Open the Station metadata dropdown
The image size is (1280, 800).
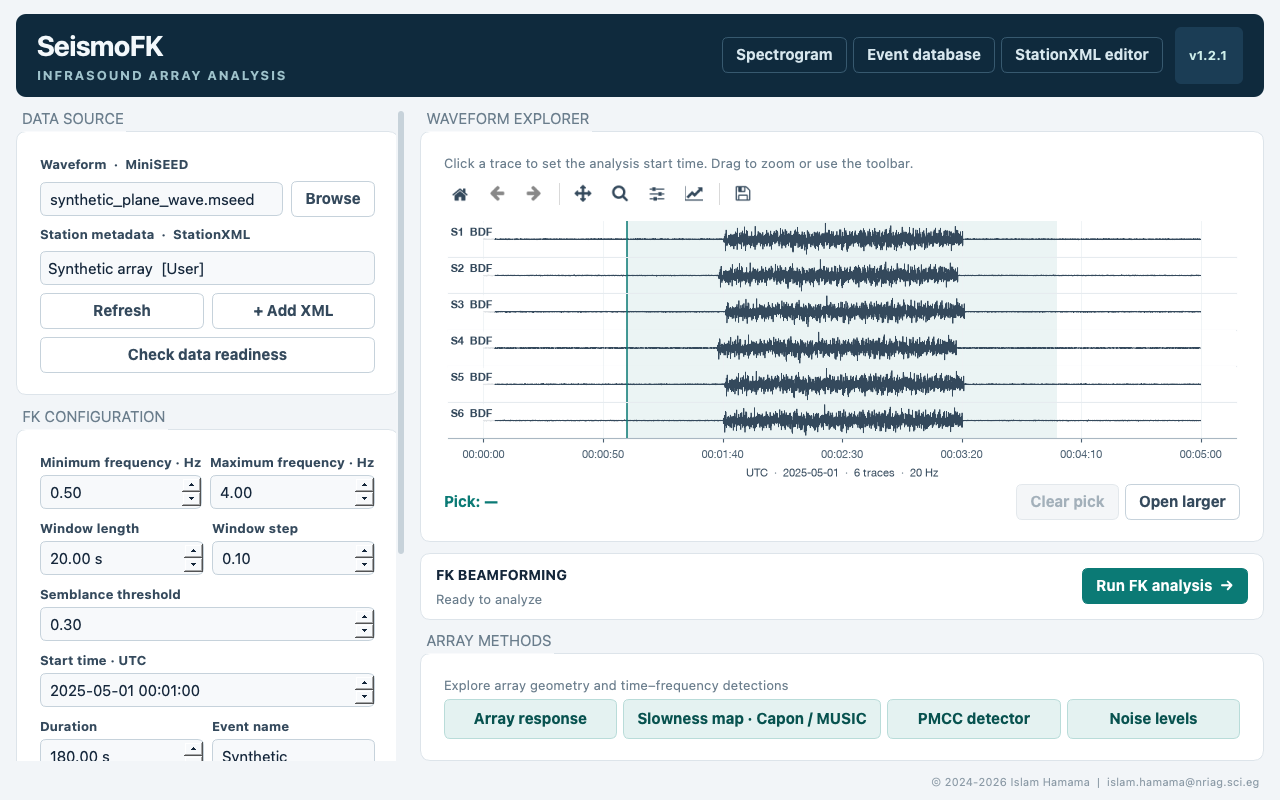[207, 268]
